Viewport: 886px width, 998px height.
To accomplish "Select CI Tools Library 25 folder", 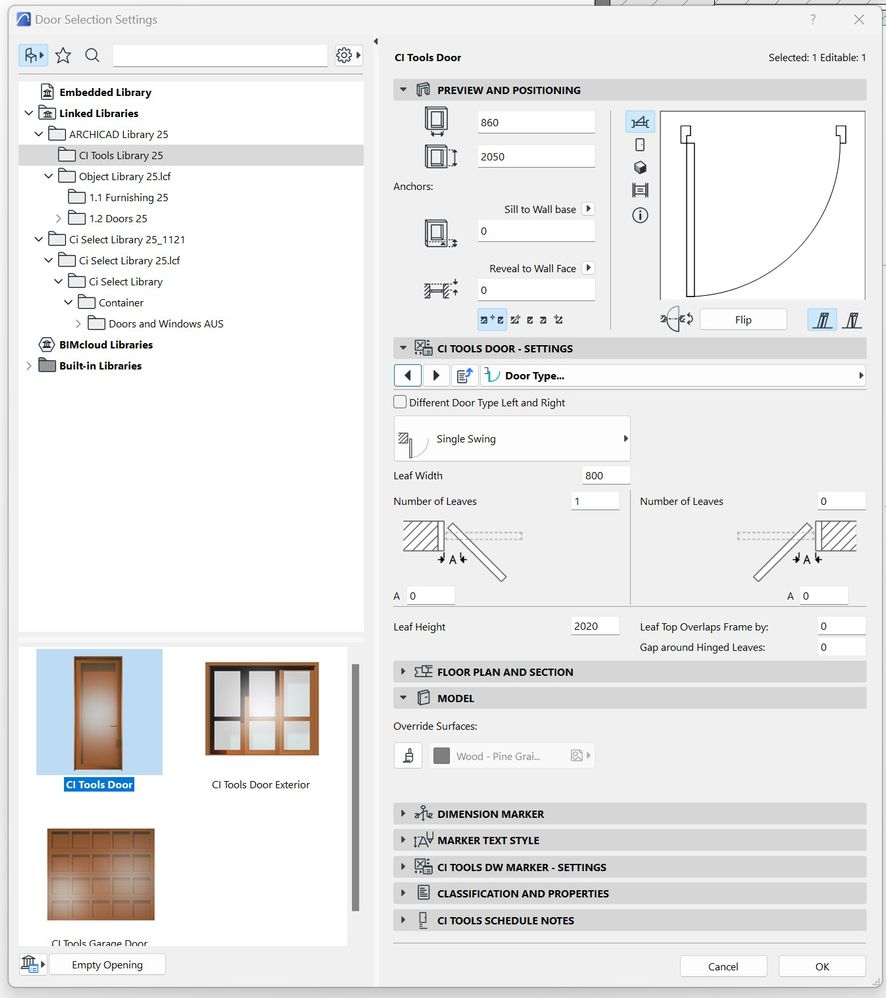I will pos(121,155).
